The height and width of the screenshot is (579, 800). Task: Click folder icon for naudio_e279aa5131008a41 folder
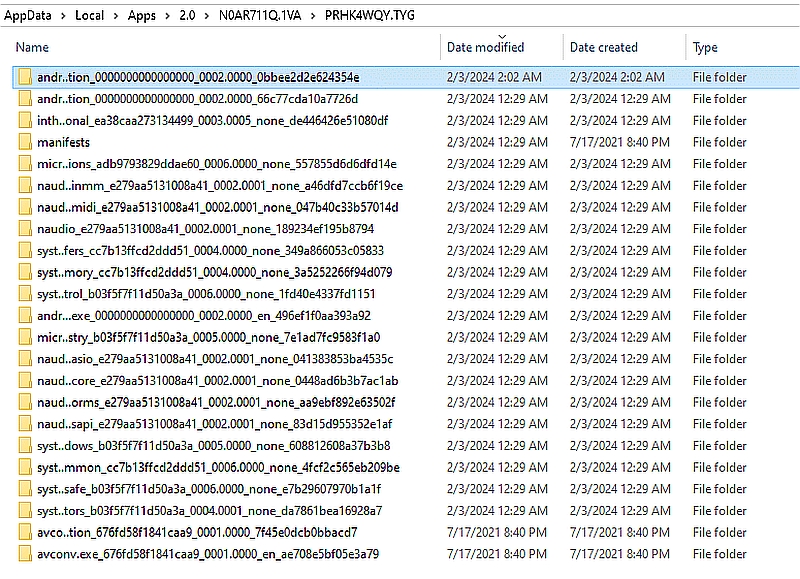(24, 229)
